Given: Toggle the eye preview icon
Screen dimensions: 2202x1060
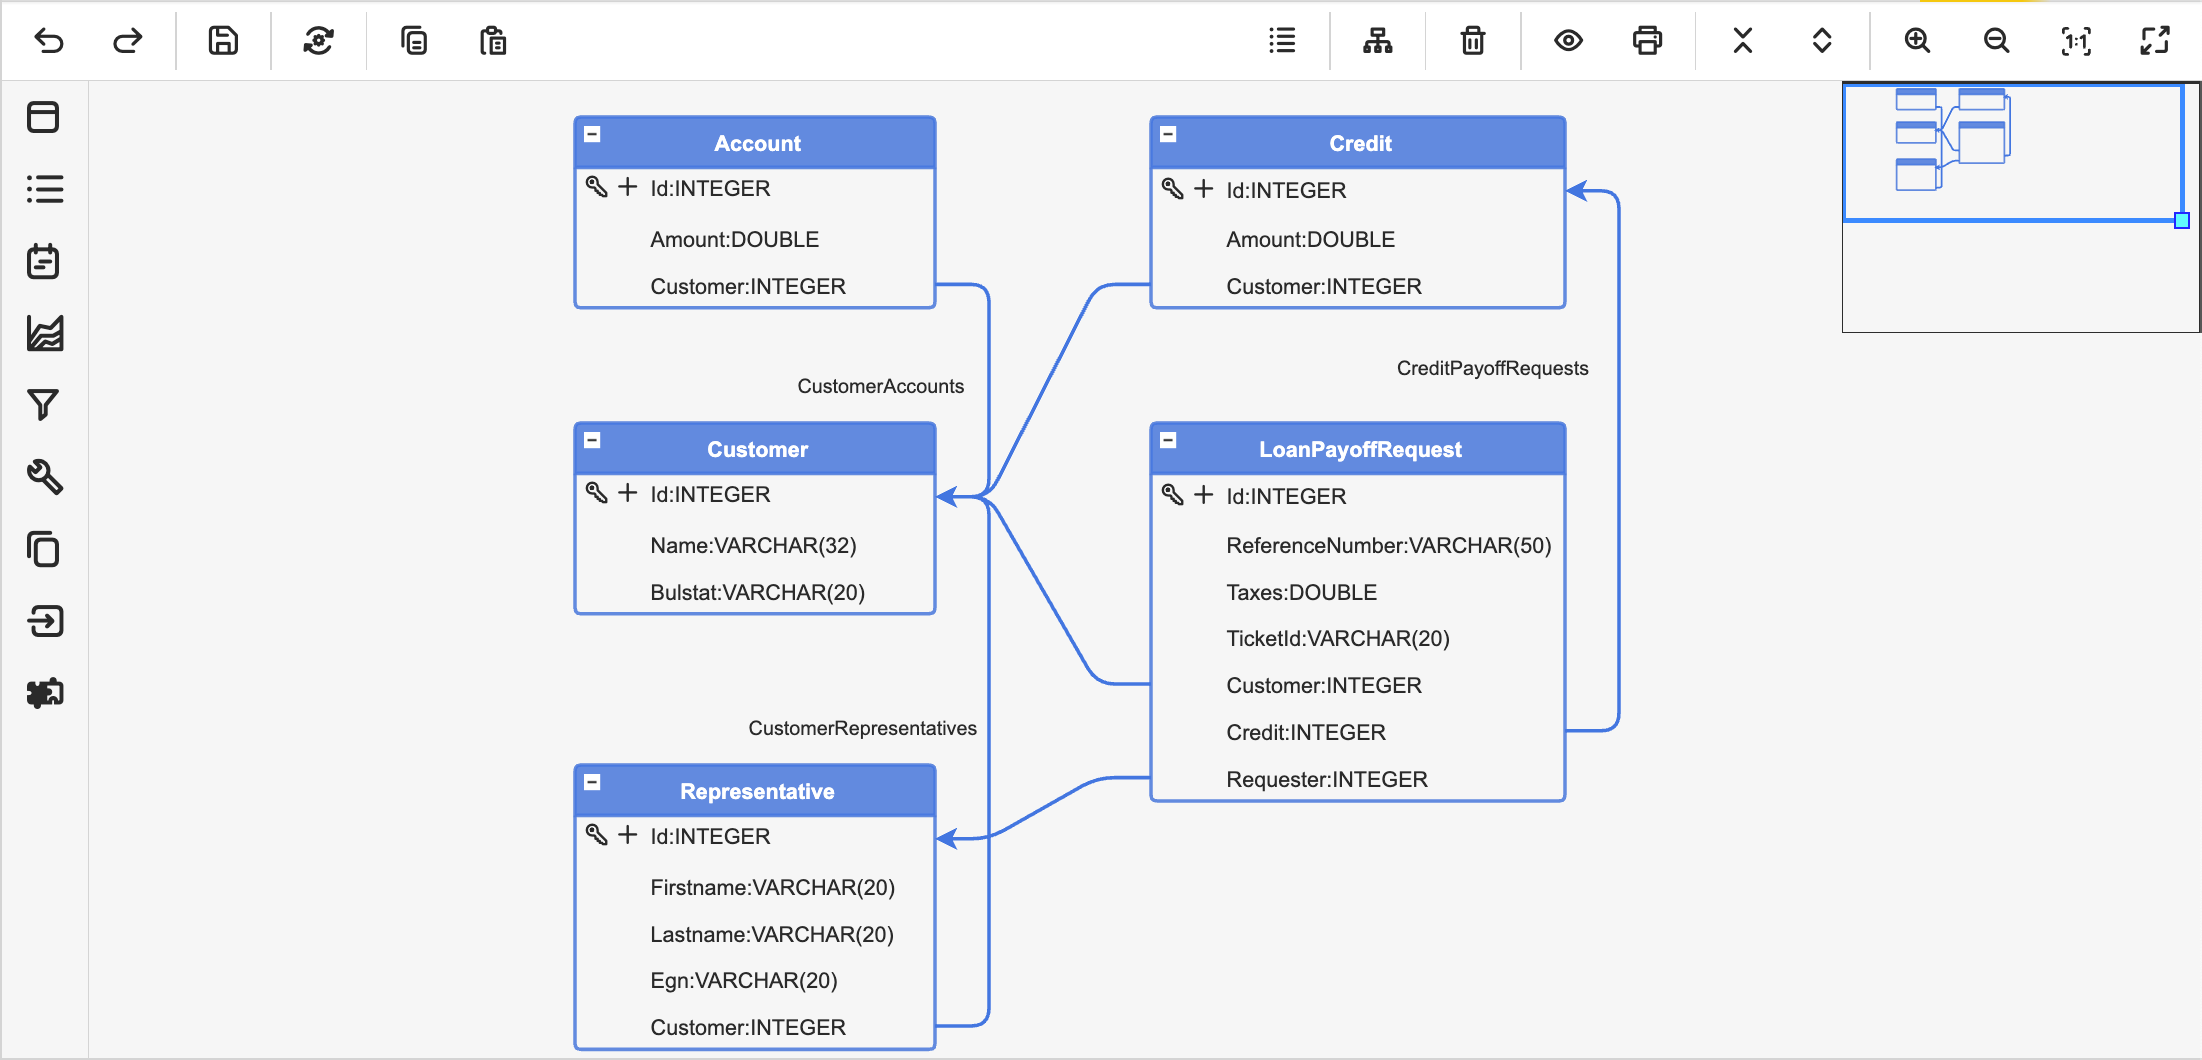Looking at the screenshot, I should pos(1568,41).
